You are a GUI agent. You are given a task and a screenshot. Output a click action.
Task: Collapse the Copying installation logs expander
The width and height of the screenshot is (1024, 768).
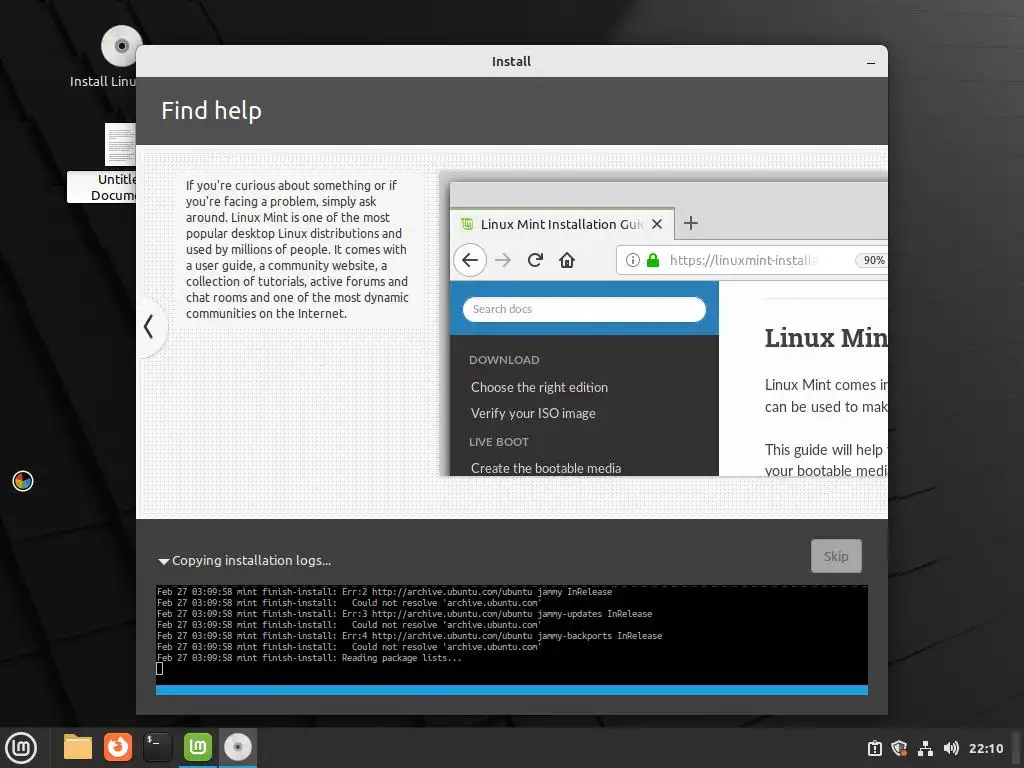[x=244, y=560]
